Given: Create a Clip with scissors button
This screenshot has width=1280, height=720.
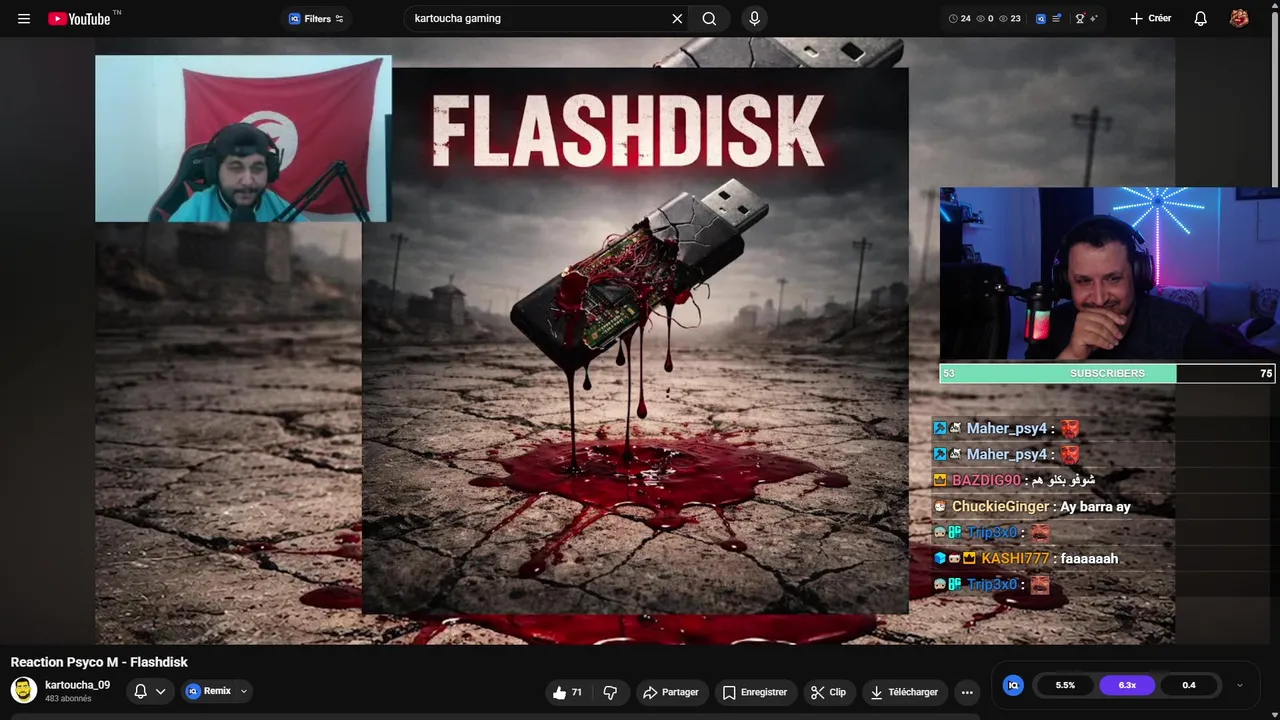Looking at the screenshot, I should tap(829, 692).
